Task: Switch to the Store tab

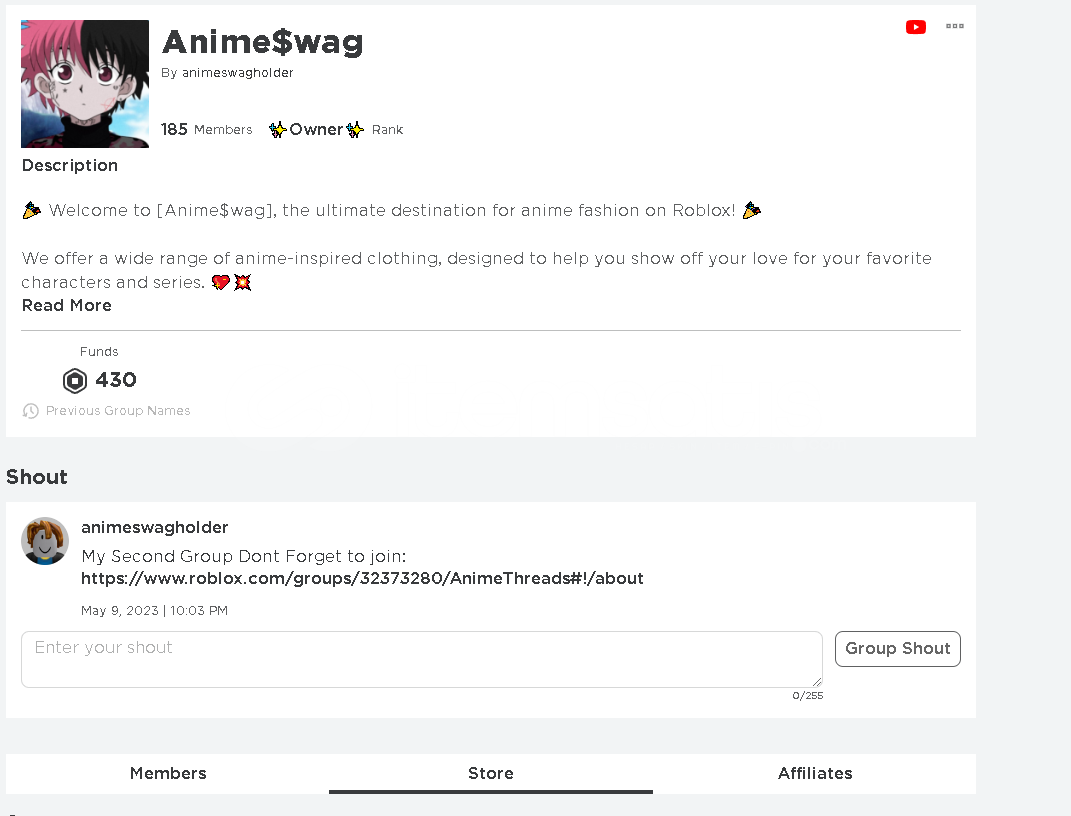Action: point(490,774)
